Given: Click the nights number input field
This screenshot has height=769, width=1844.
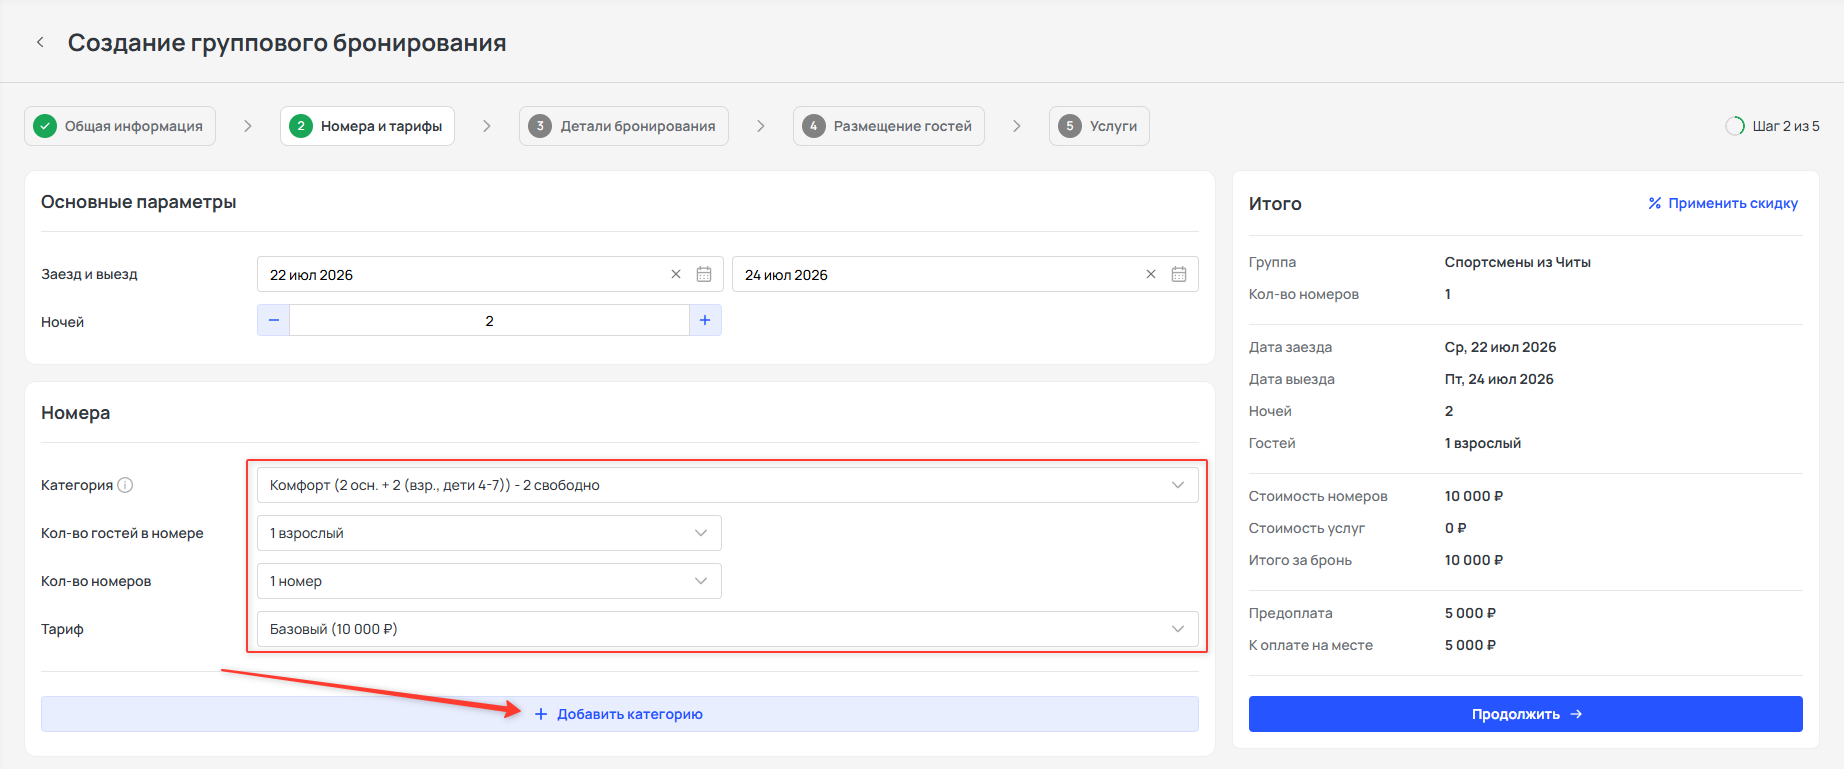Looking at the screenshot, I should coord(489,320).
